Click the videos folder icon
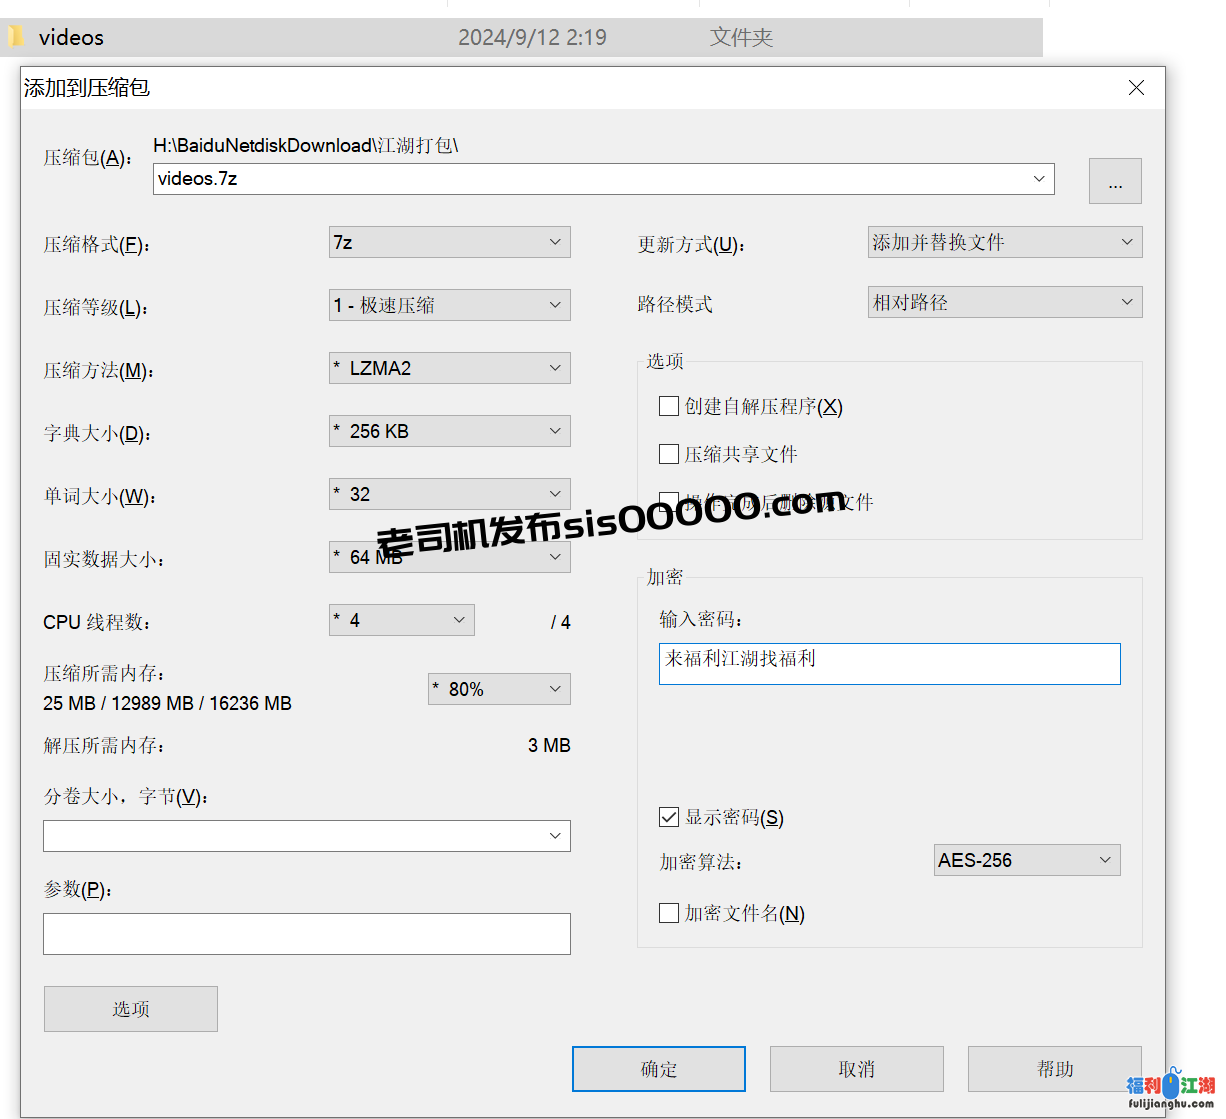 15,38
